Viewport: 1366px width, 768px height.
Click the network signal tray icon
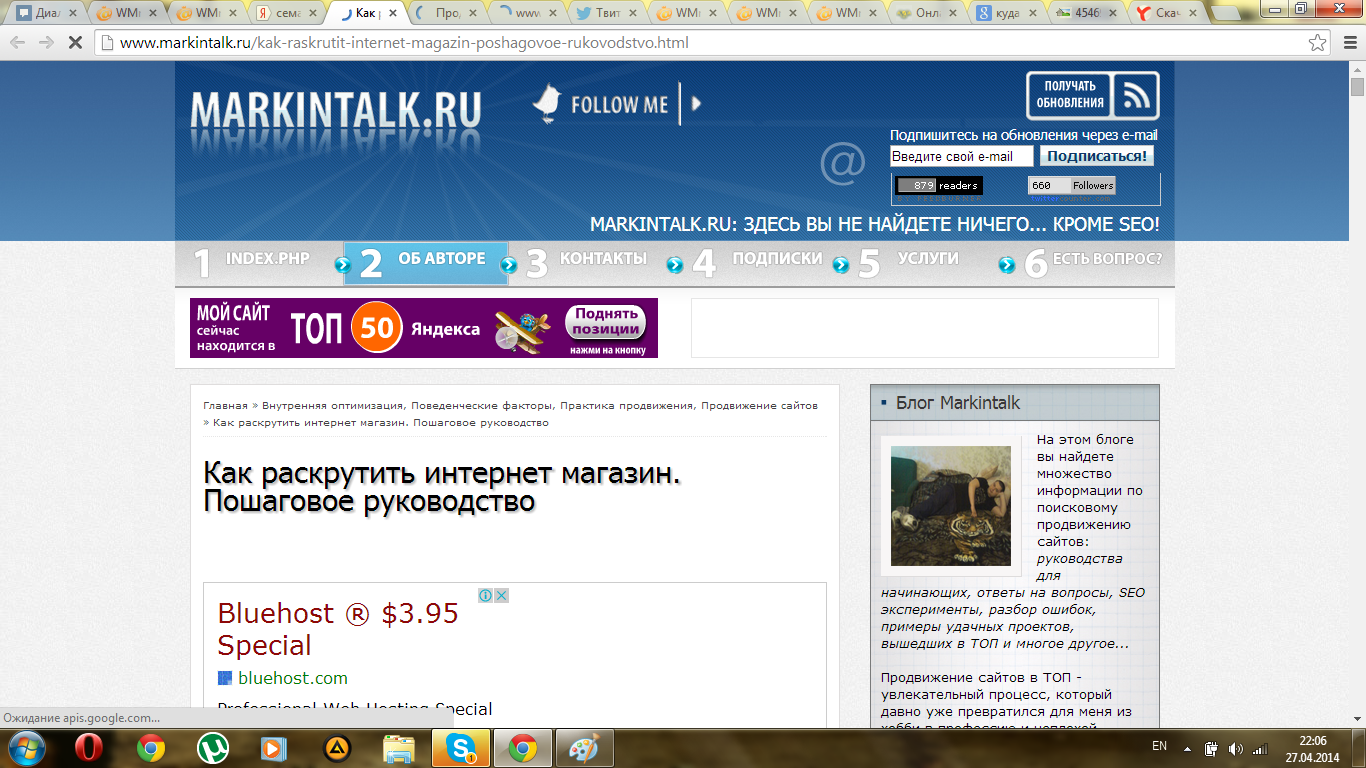coord(1260,748)
